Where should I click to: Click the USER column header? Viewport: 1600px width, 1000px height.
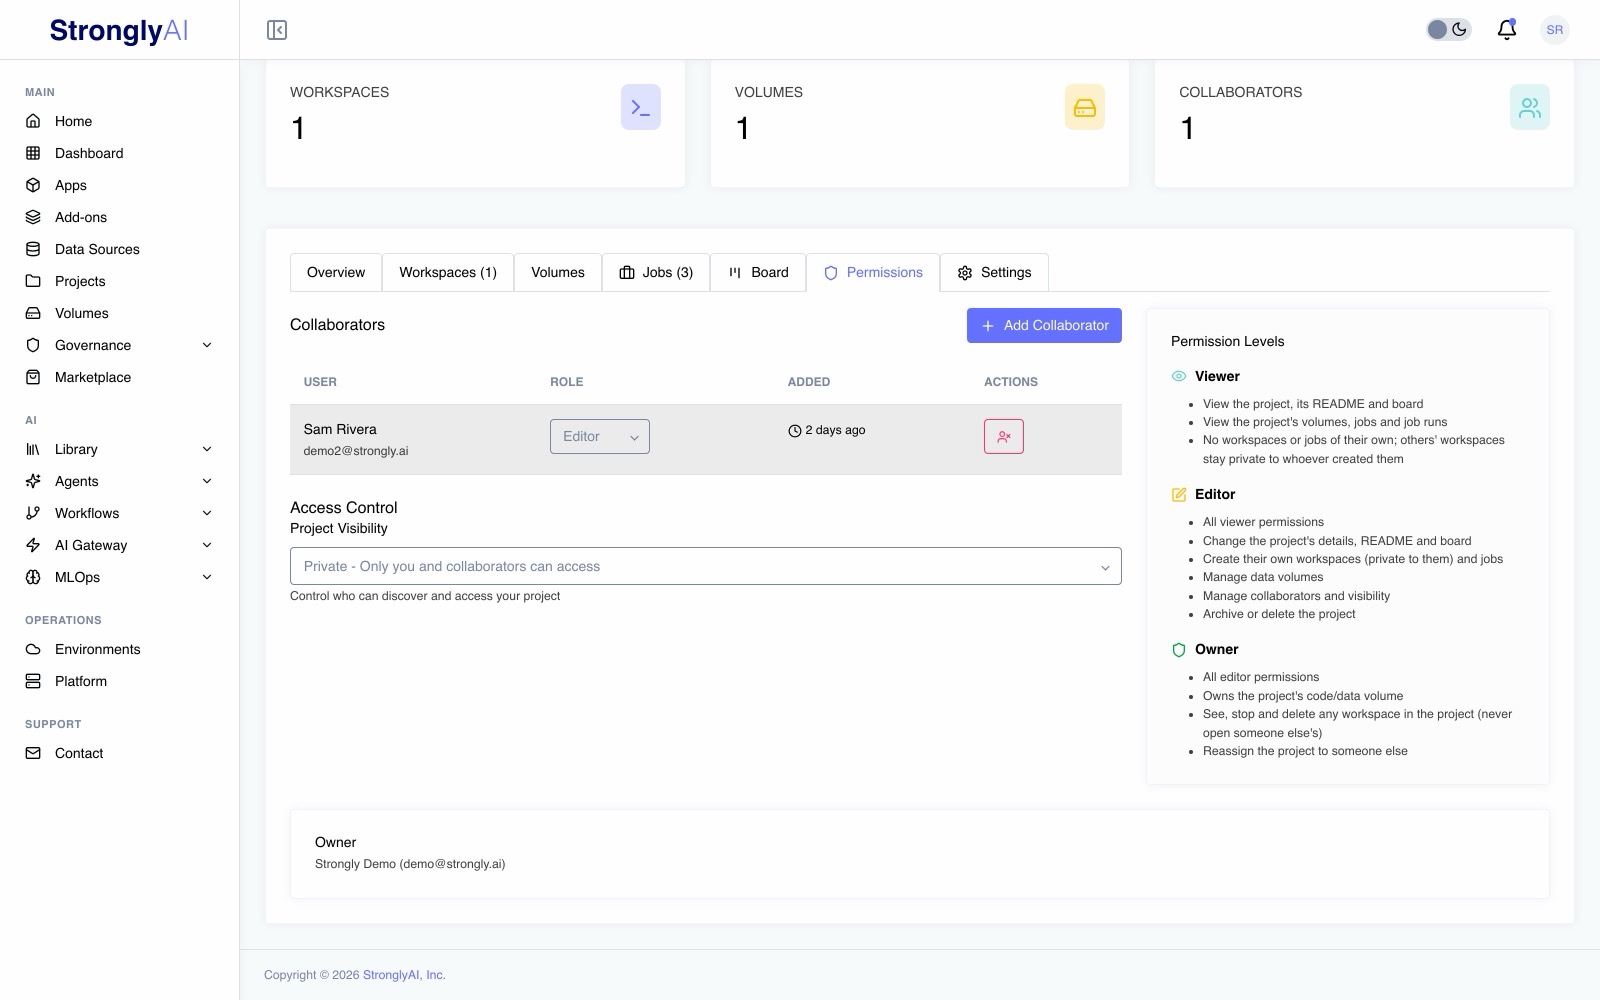(320, 382)
